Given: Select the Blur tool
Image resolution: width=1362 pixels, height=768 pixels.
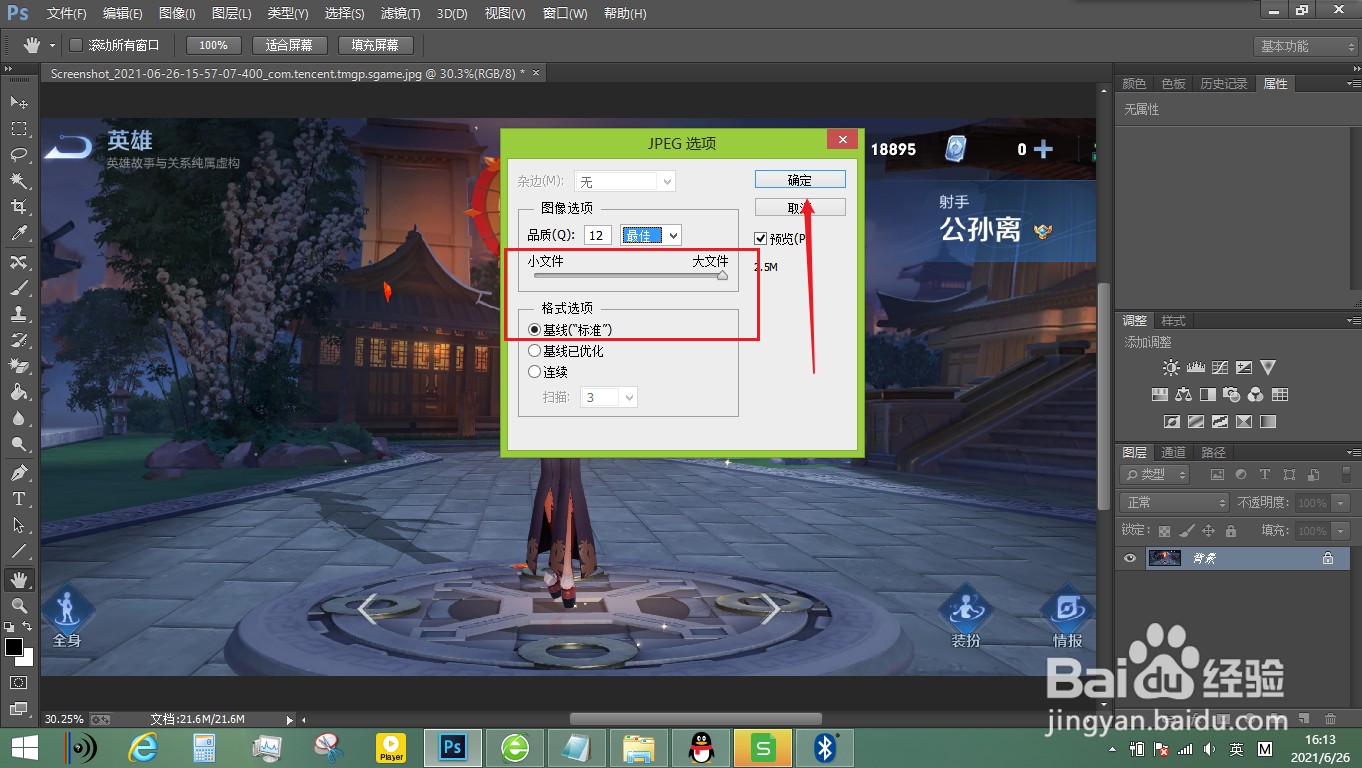Looking at the screenshot, I should (19, 418).
